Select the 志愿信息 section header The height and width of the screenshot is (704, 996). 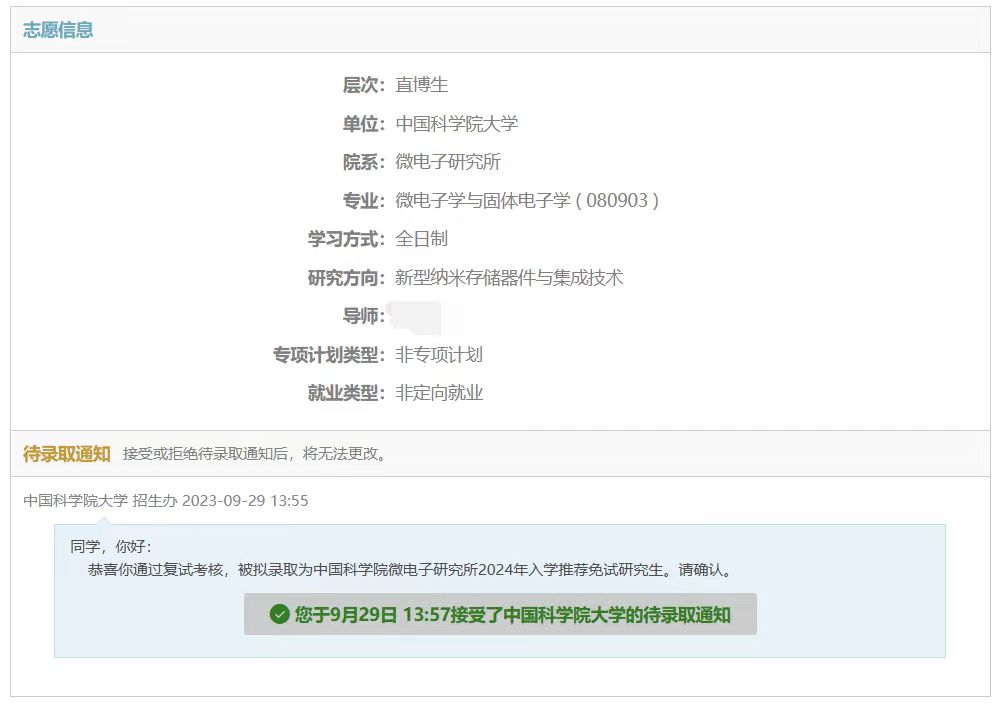coord(58,30)
